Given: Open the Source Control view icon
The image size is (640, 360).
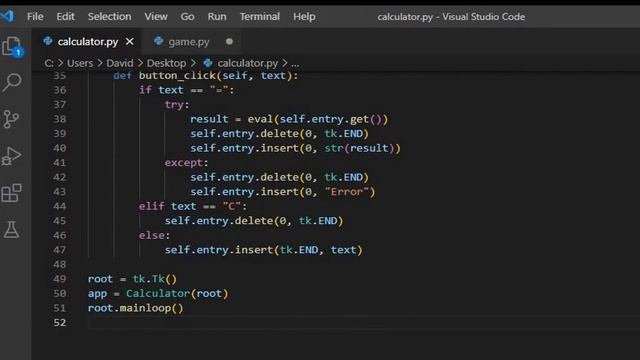Looking at the screenshot, I should (11, 119).
